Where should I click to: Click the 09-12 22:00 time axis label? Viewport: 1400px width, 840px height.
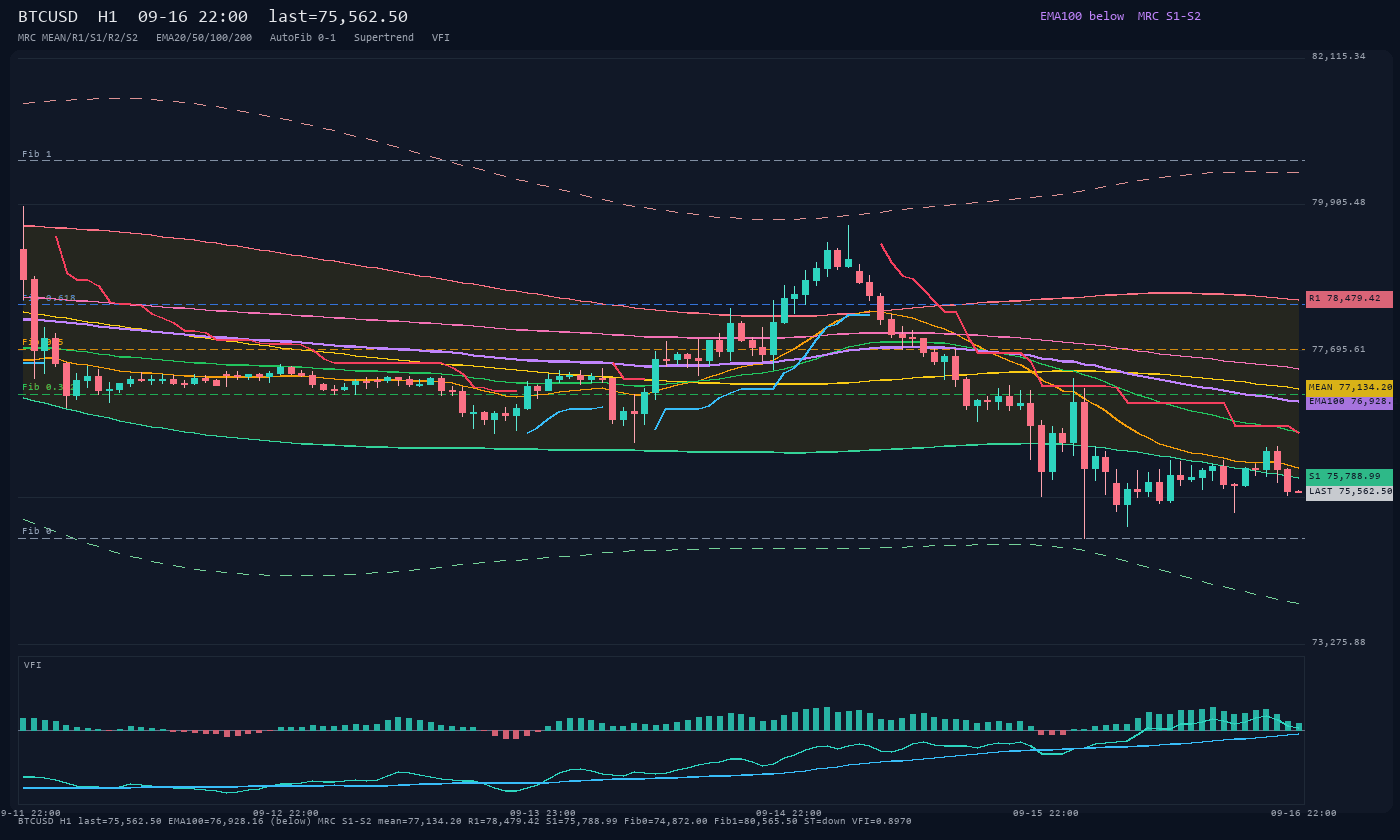pyautogui.click(x=286, y=813)
